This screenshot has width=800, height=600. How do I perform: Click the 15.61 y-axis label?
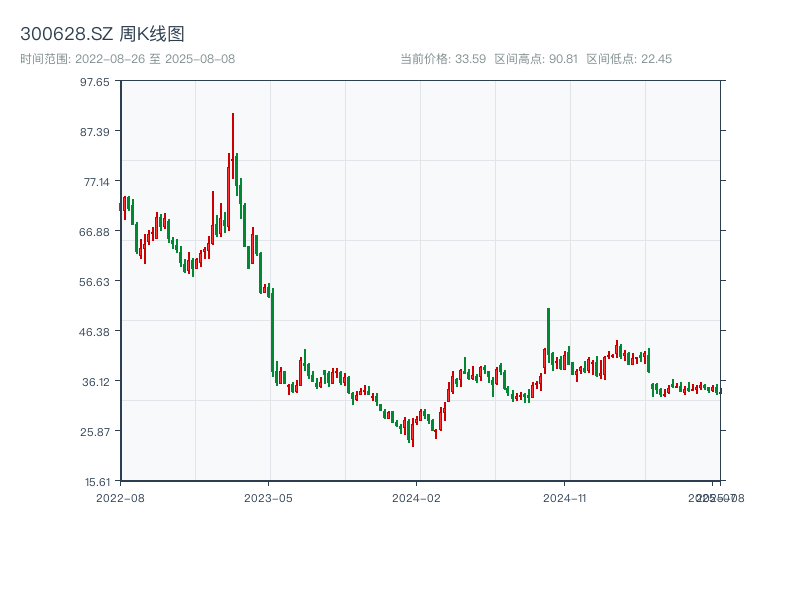point(95,481)
